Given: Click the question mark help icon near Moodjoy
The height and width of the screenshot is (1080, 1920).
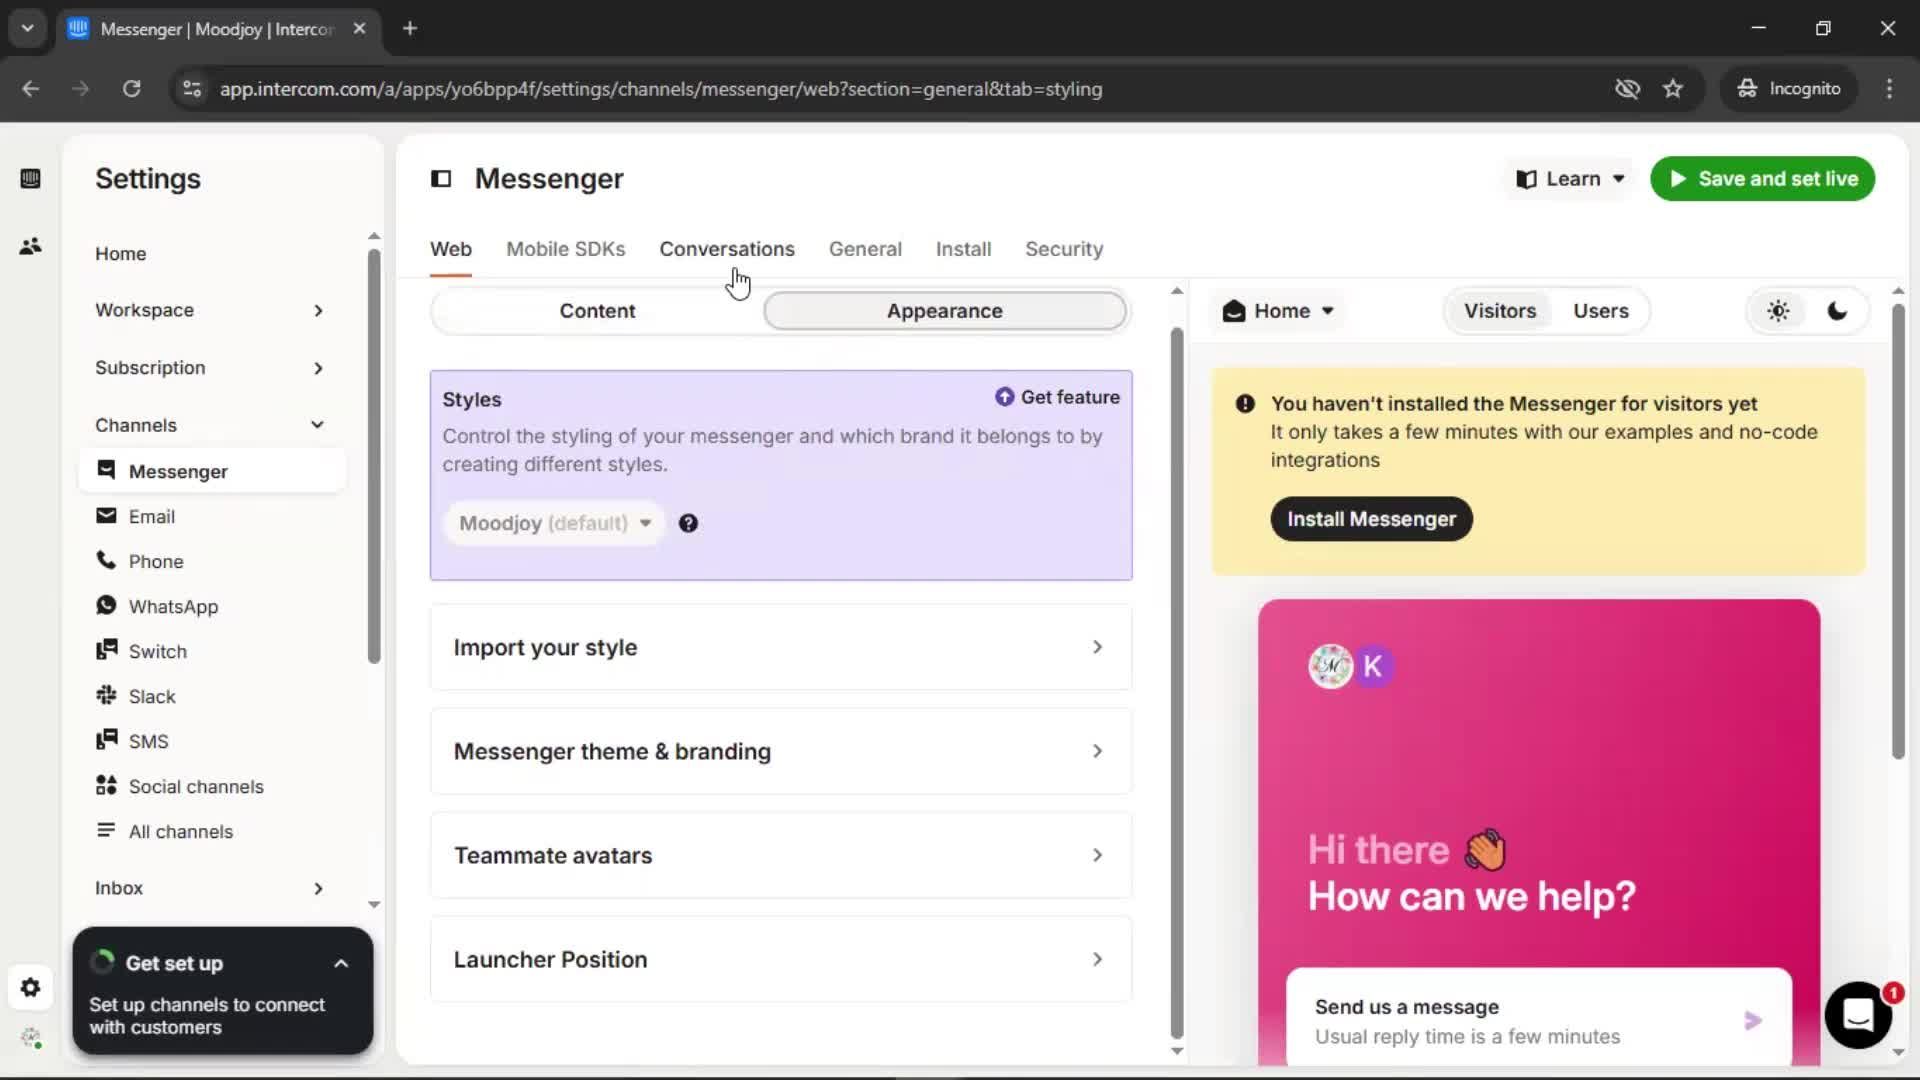Looking at the screenshot, I should click(688, 523).
